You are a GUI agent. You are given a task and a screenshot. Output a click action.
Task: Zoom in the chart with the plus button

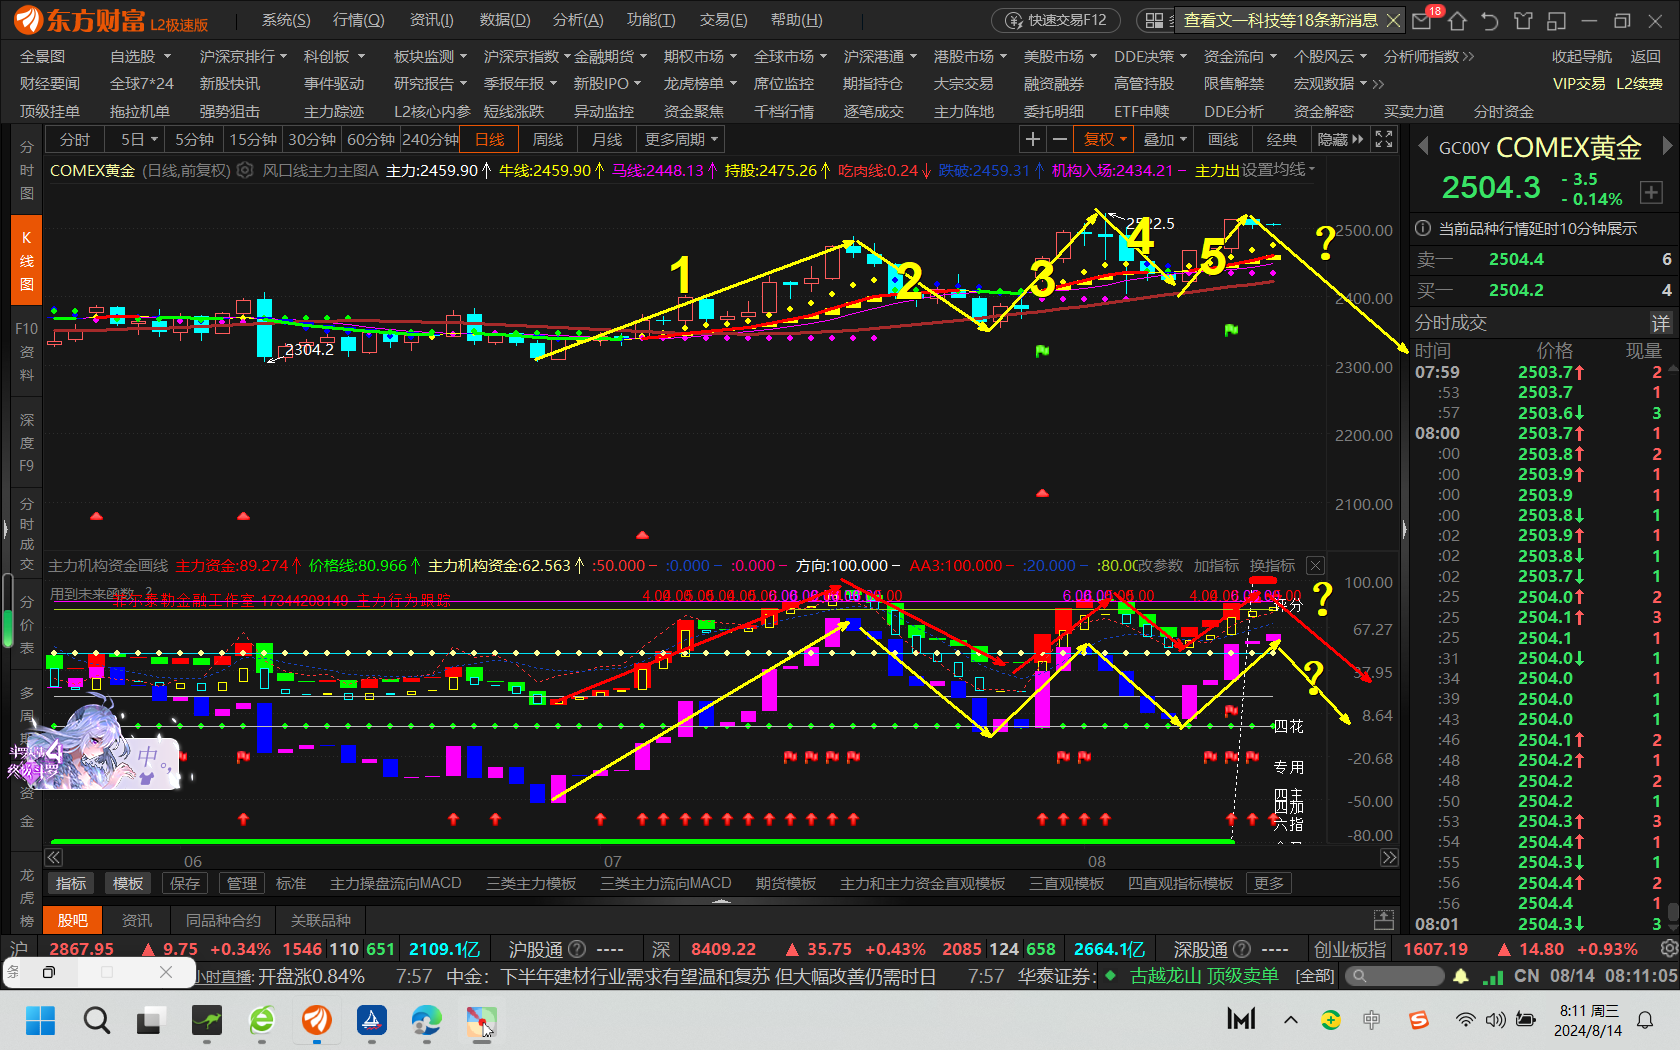click(x=1033, y=140)
